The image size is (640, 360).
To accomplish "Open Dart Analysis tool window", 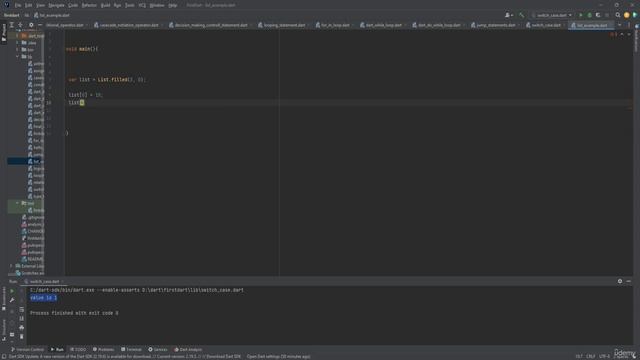I will click(188, 349).
